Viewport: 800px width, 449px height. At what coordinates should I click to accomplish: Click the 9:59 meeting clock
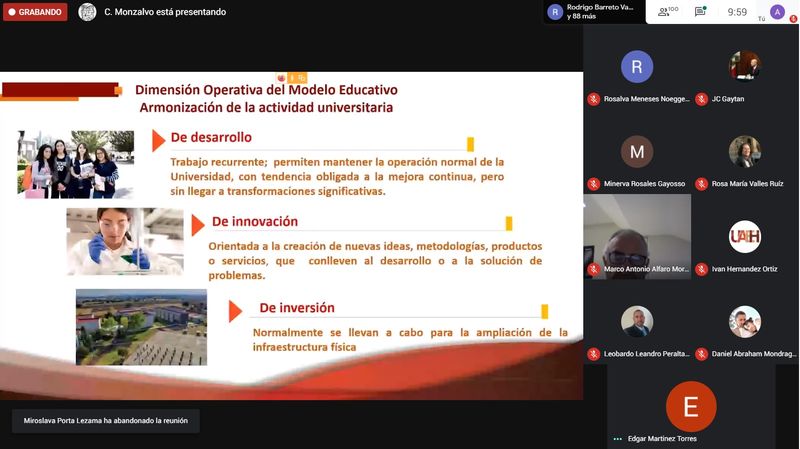[x=737, y=12]
